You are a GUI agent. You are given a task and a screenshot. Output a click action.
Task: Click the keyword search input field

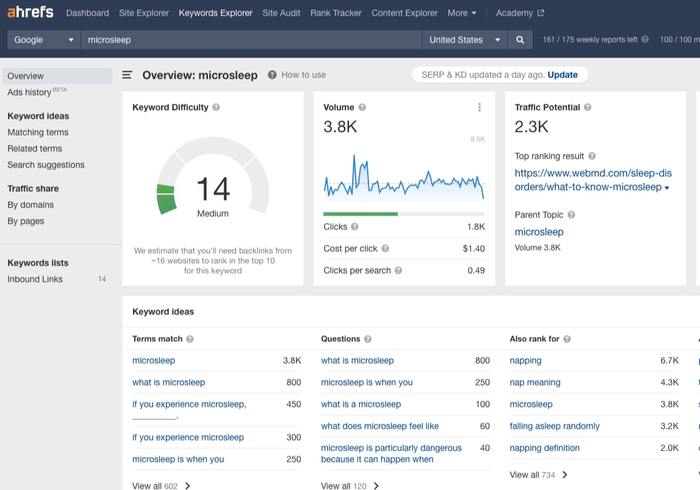pyautogui.click(x=252, y=40)
